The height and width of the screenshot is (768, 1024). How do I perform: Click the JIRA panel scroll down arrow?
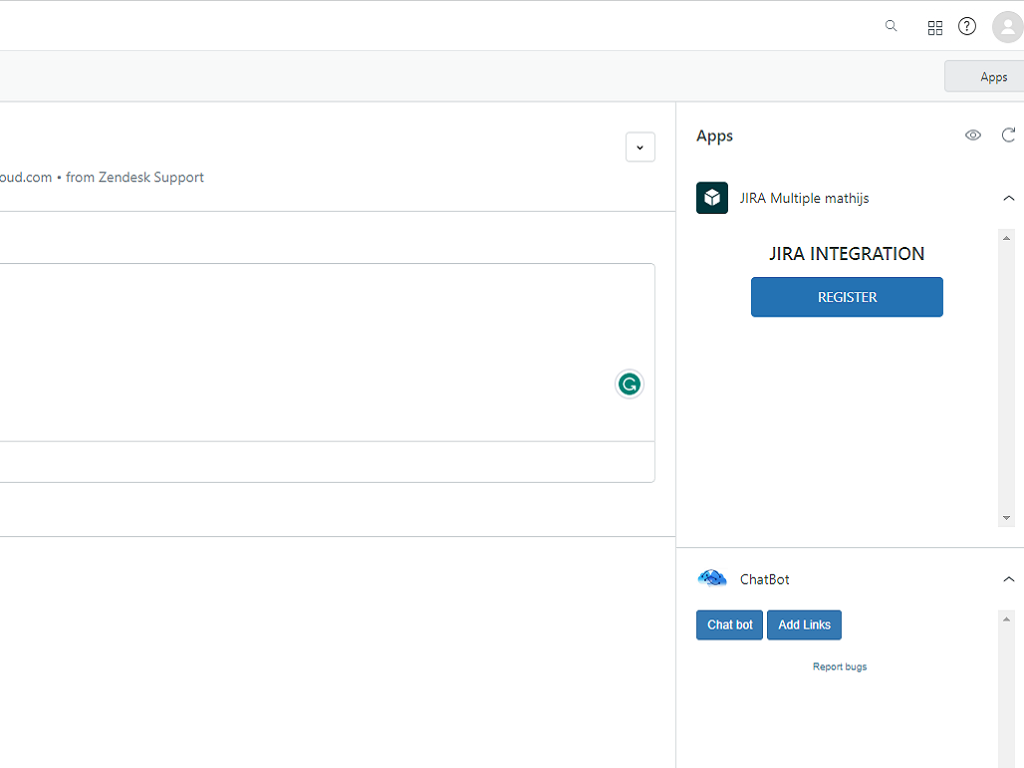(x=1006, y=518)
